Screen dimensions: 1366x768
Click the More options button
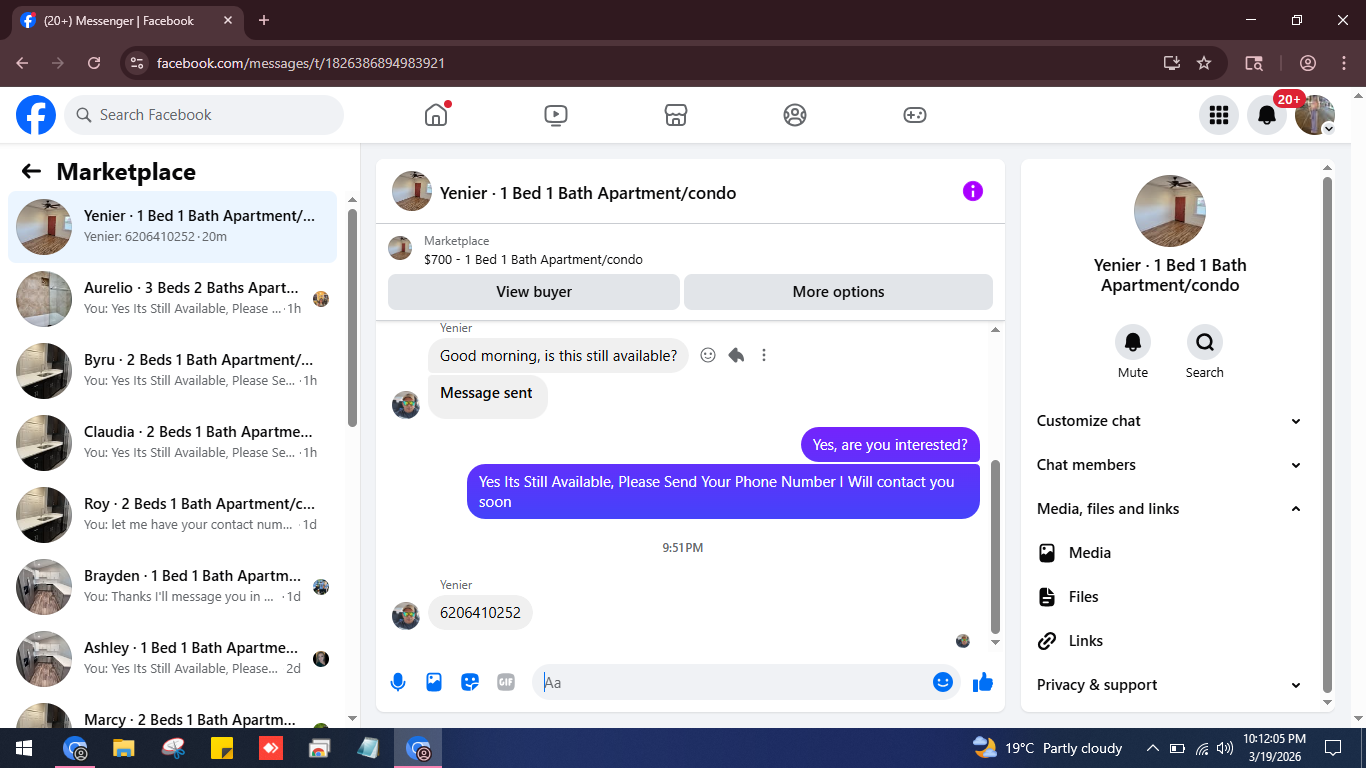tap(838, 292)
